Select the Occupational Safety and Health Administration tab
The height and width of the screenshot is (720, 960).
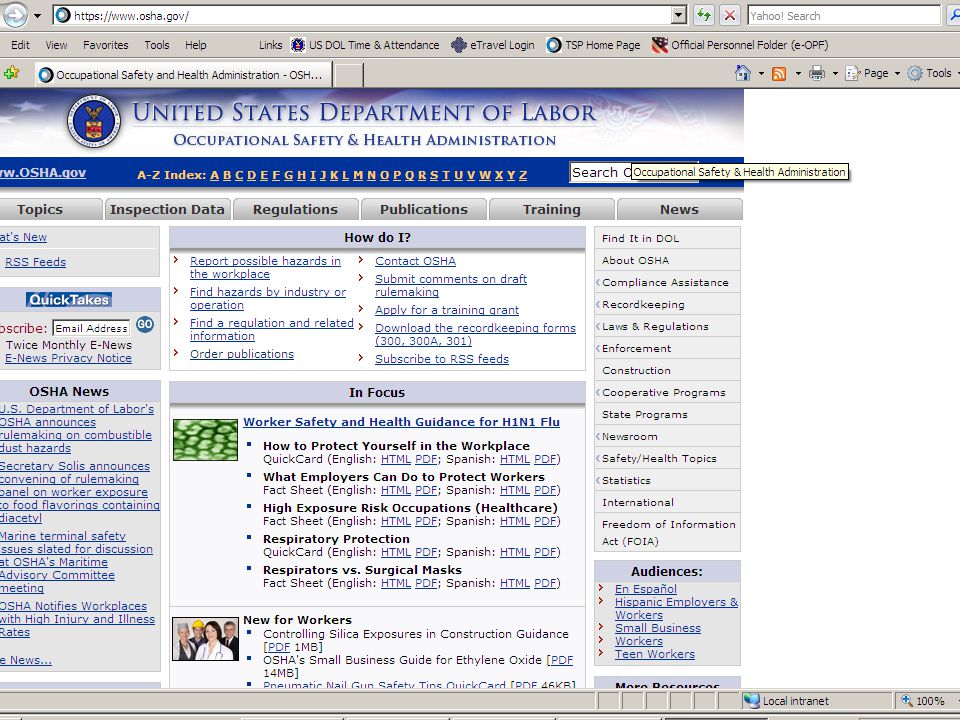[x=184, y=75]
